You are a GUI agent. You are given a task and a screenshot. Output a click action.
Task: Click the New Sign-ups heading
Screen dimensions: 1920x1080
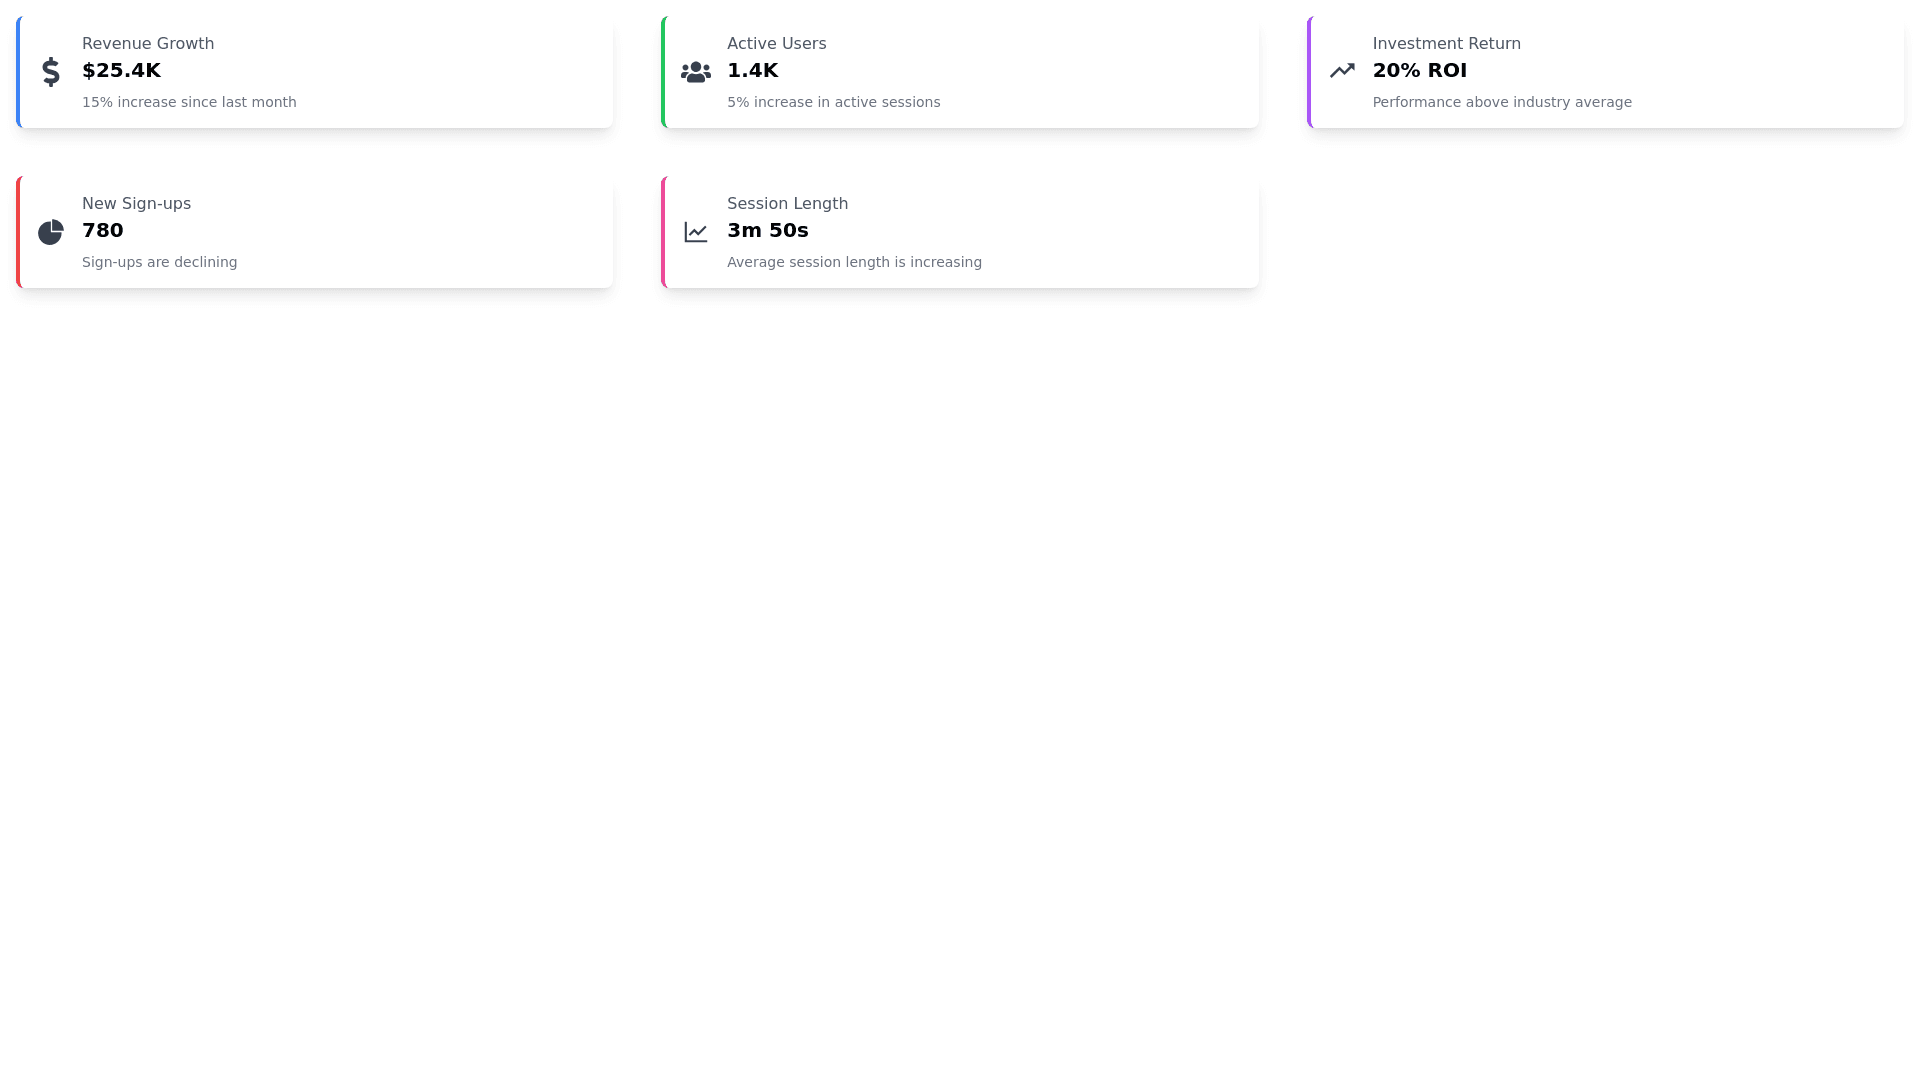pyautogui.click(x=136, y=204)
